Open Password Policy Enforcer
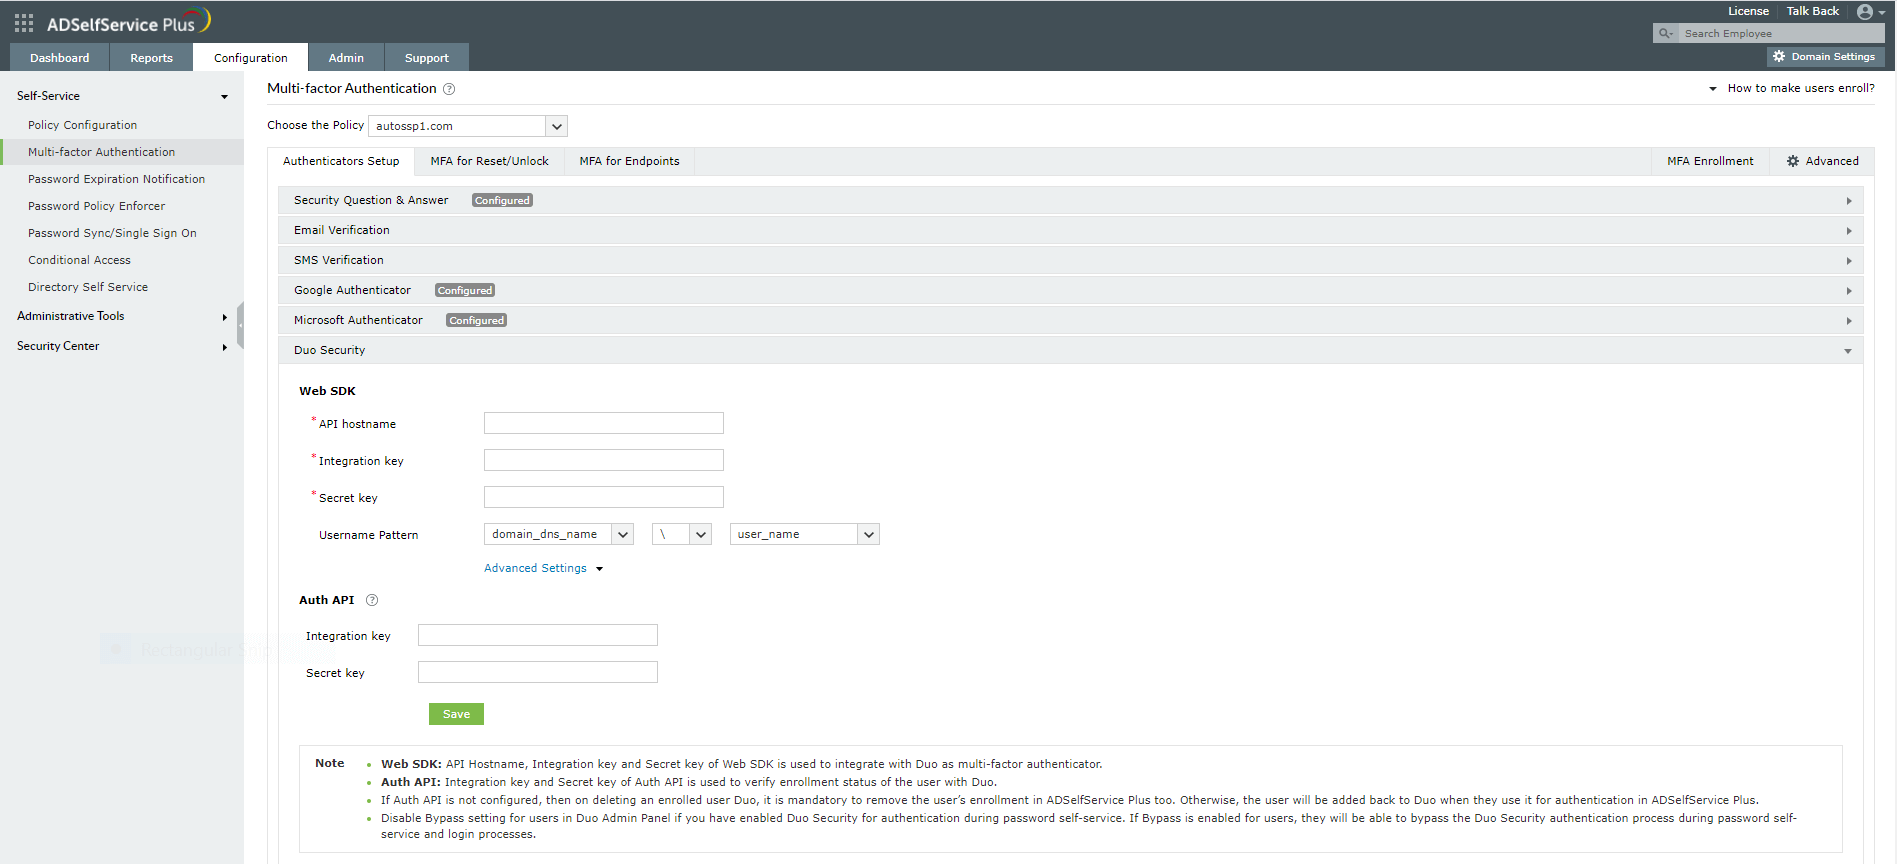 [97, 206]
